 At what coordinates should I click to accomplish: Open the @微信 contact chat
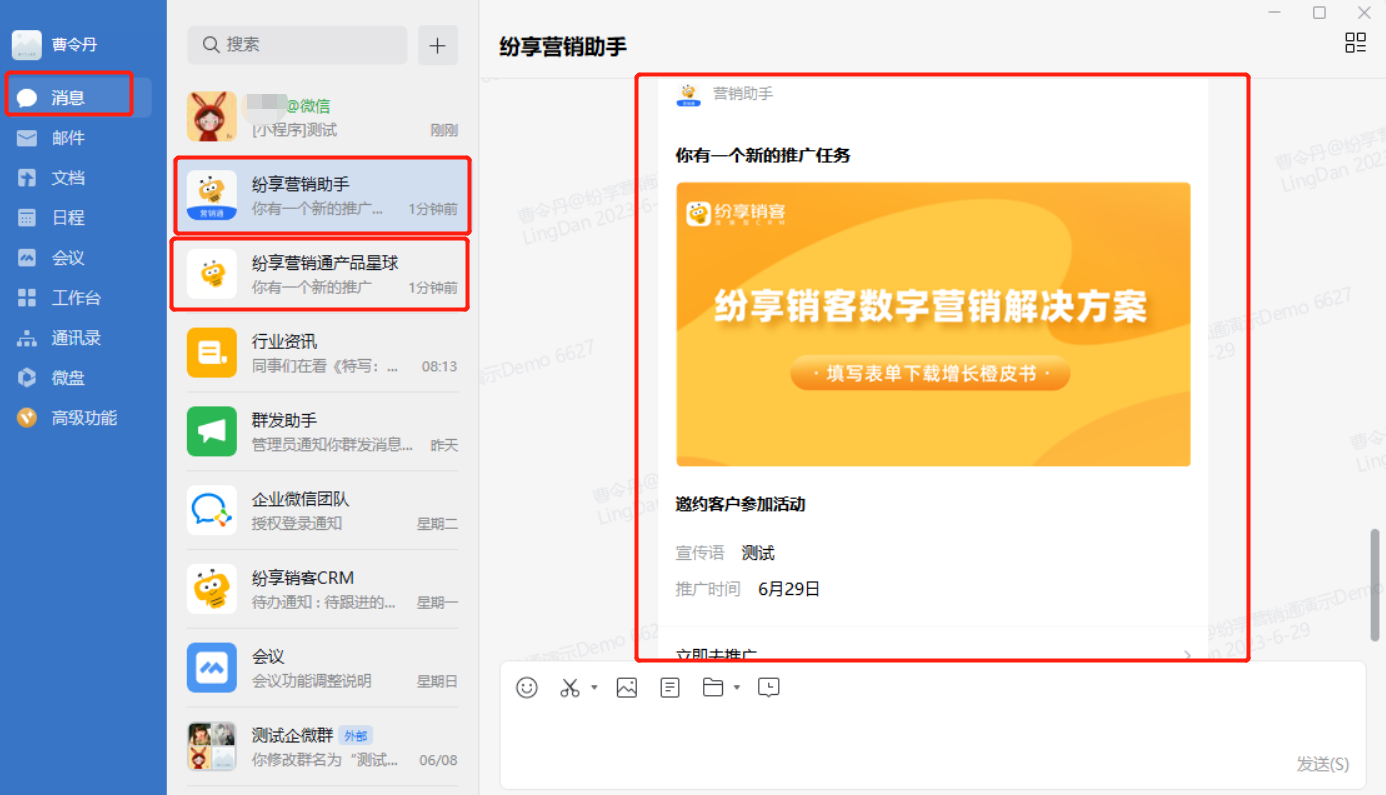pyautogui.click(x=323, y=117)
